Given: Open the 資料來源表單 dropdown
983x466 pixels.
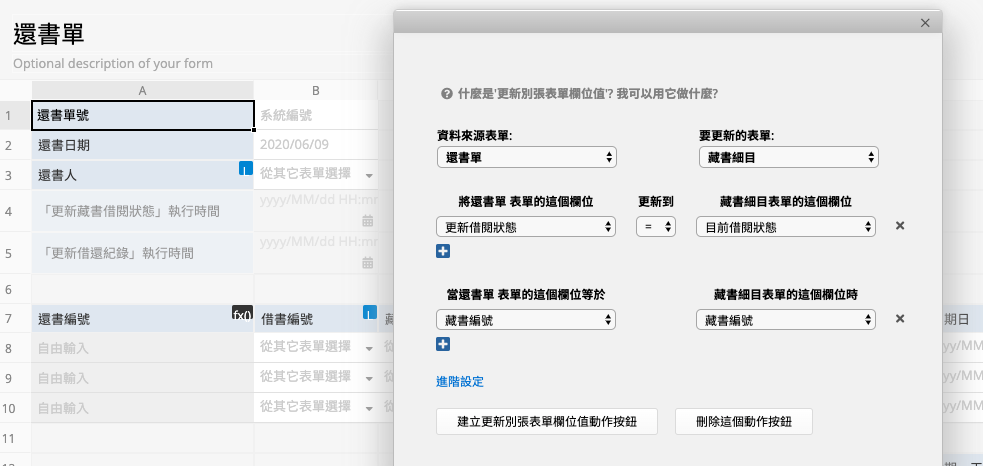Looking at the screenshot, I should pyautogui.click(x=526, y=157).
